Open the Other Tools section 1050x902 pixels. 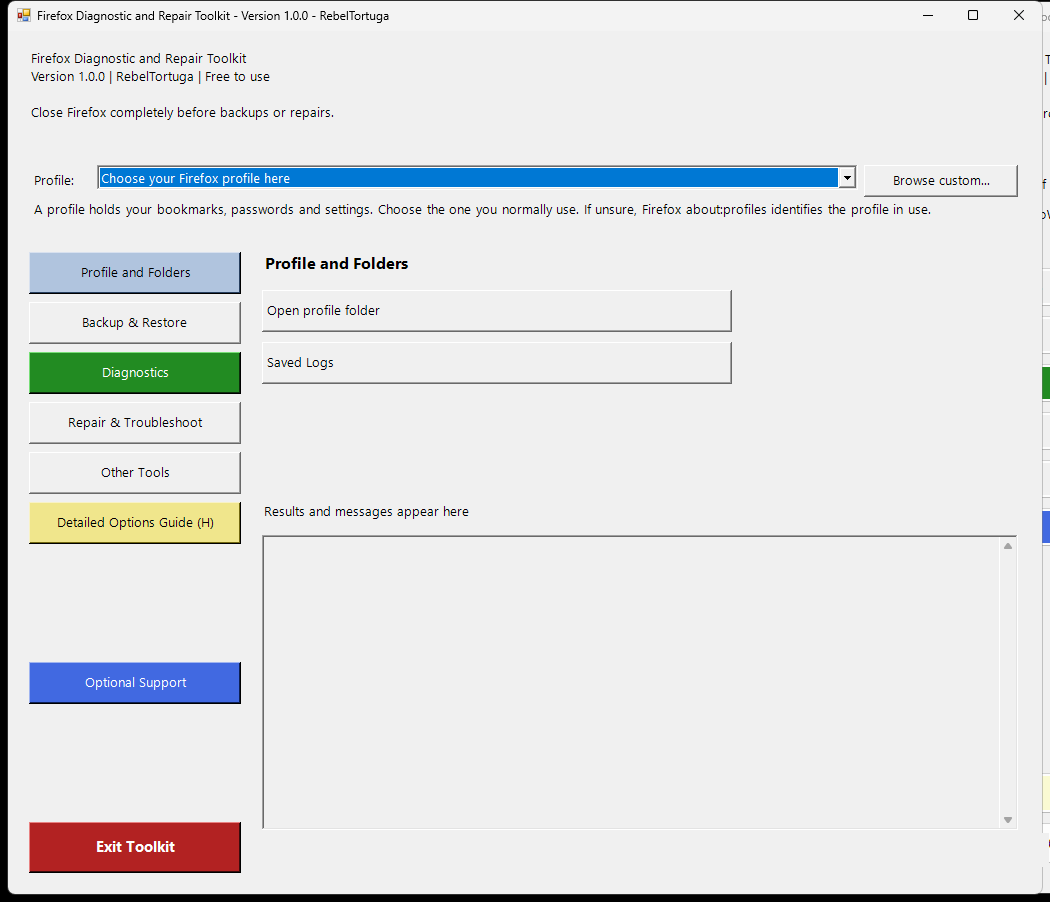135,473
